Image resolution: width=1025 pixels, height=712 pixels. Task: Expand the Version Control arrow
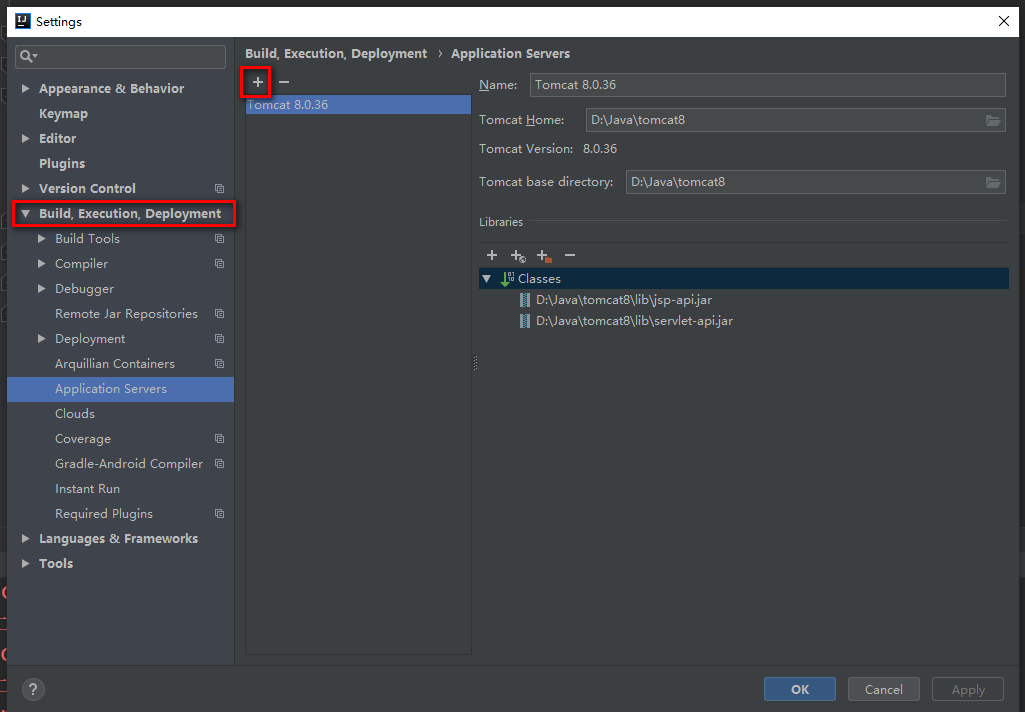click(x=25, y=188)
